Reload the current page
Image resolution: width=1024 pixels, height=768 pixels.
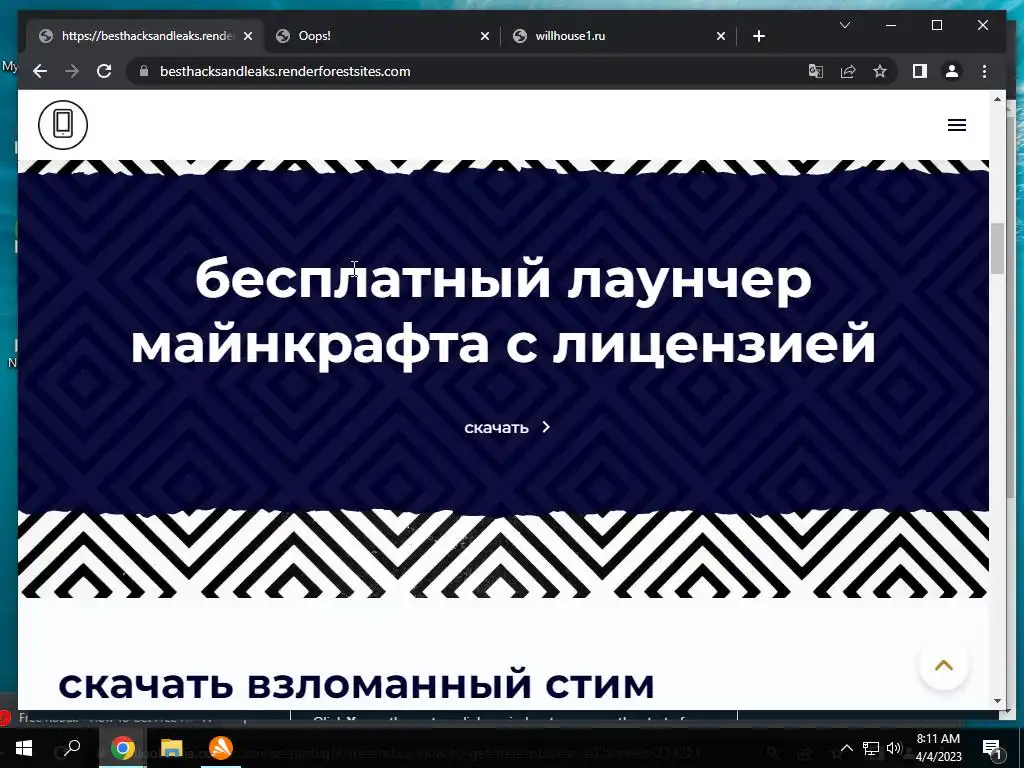tap(104, 71)
